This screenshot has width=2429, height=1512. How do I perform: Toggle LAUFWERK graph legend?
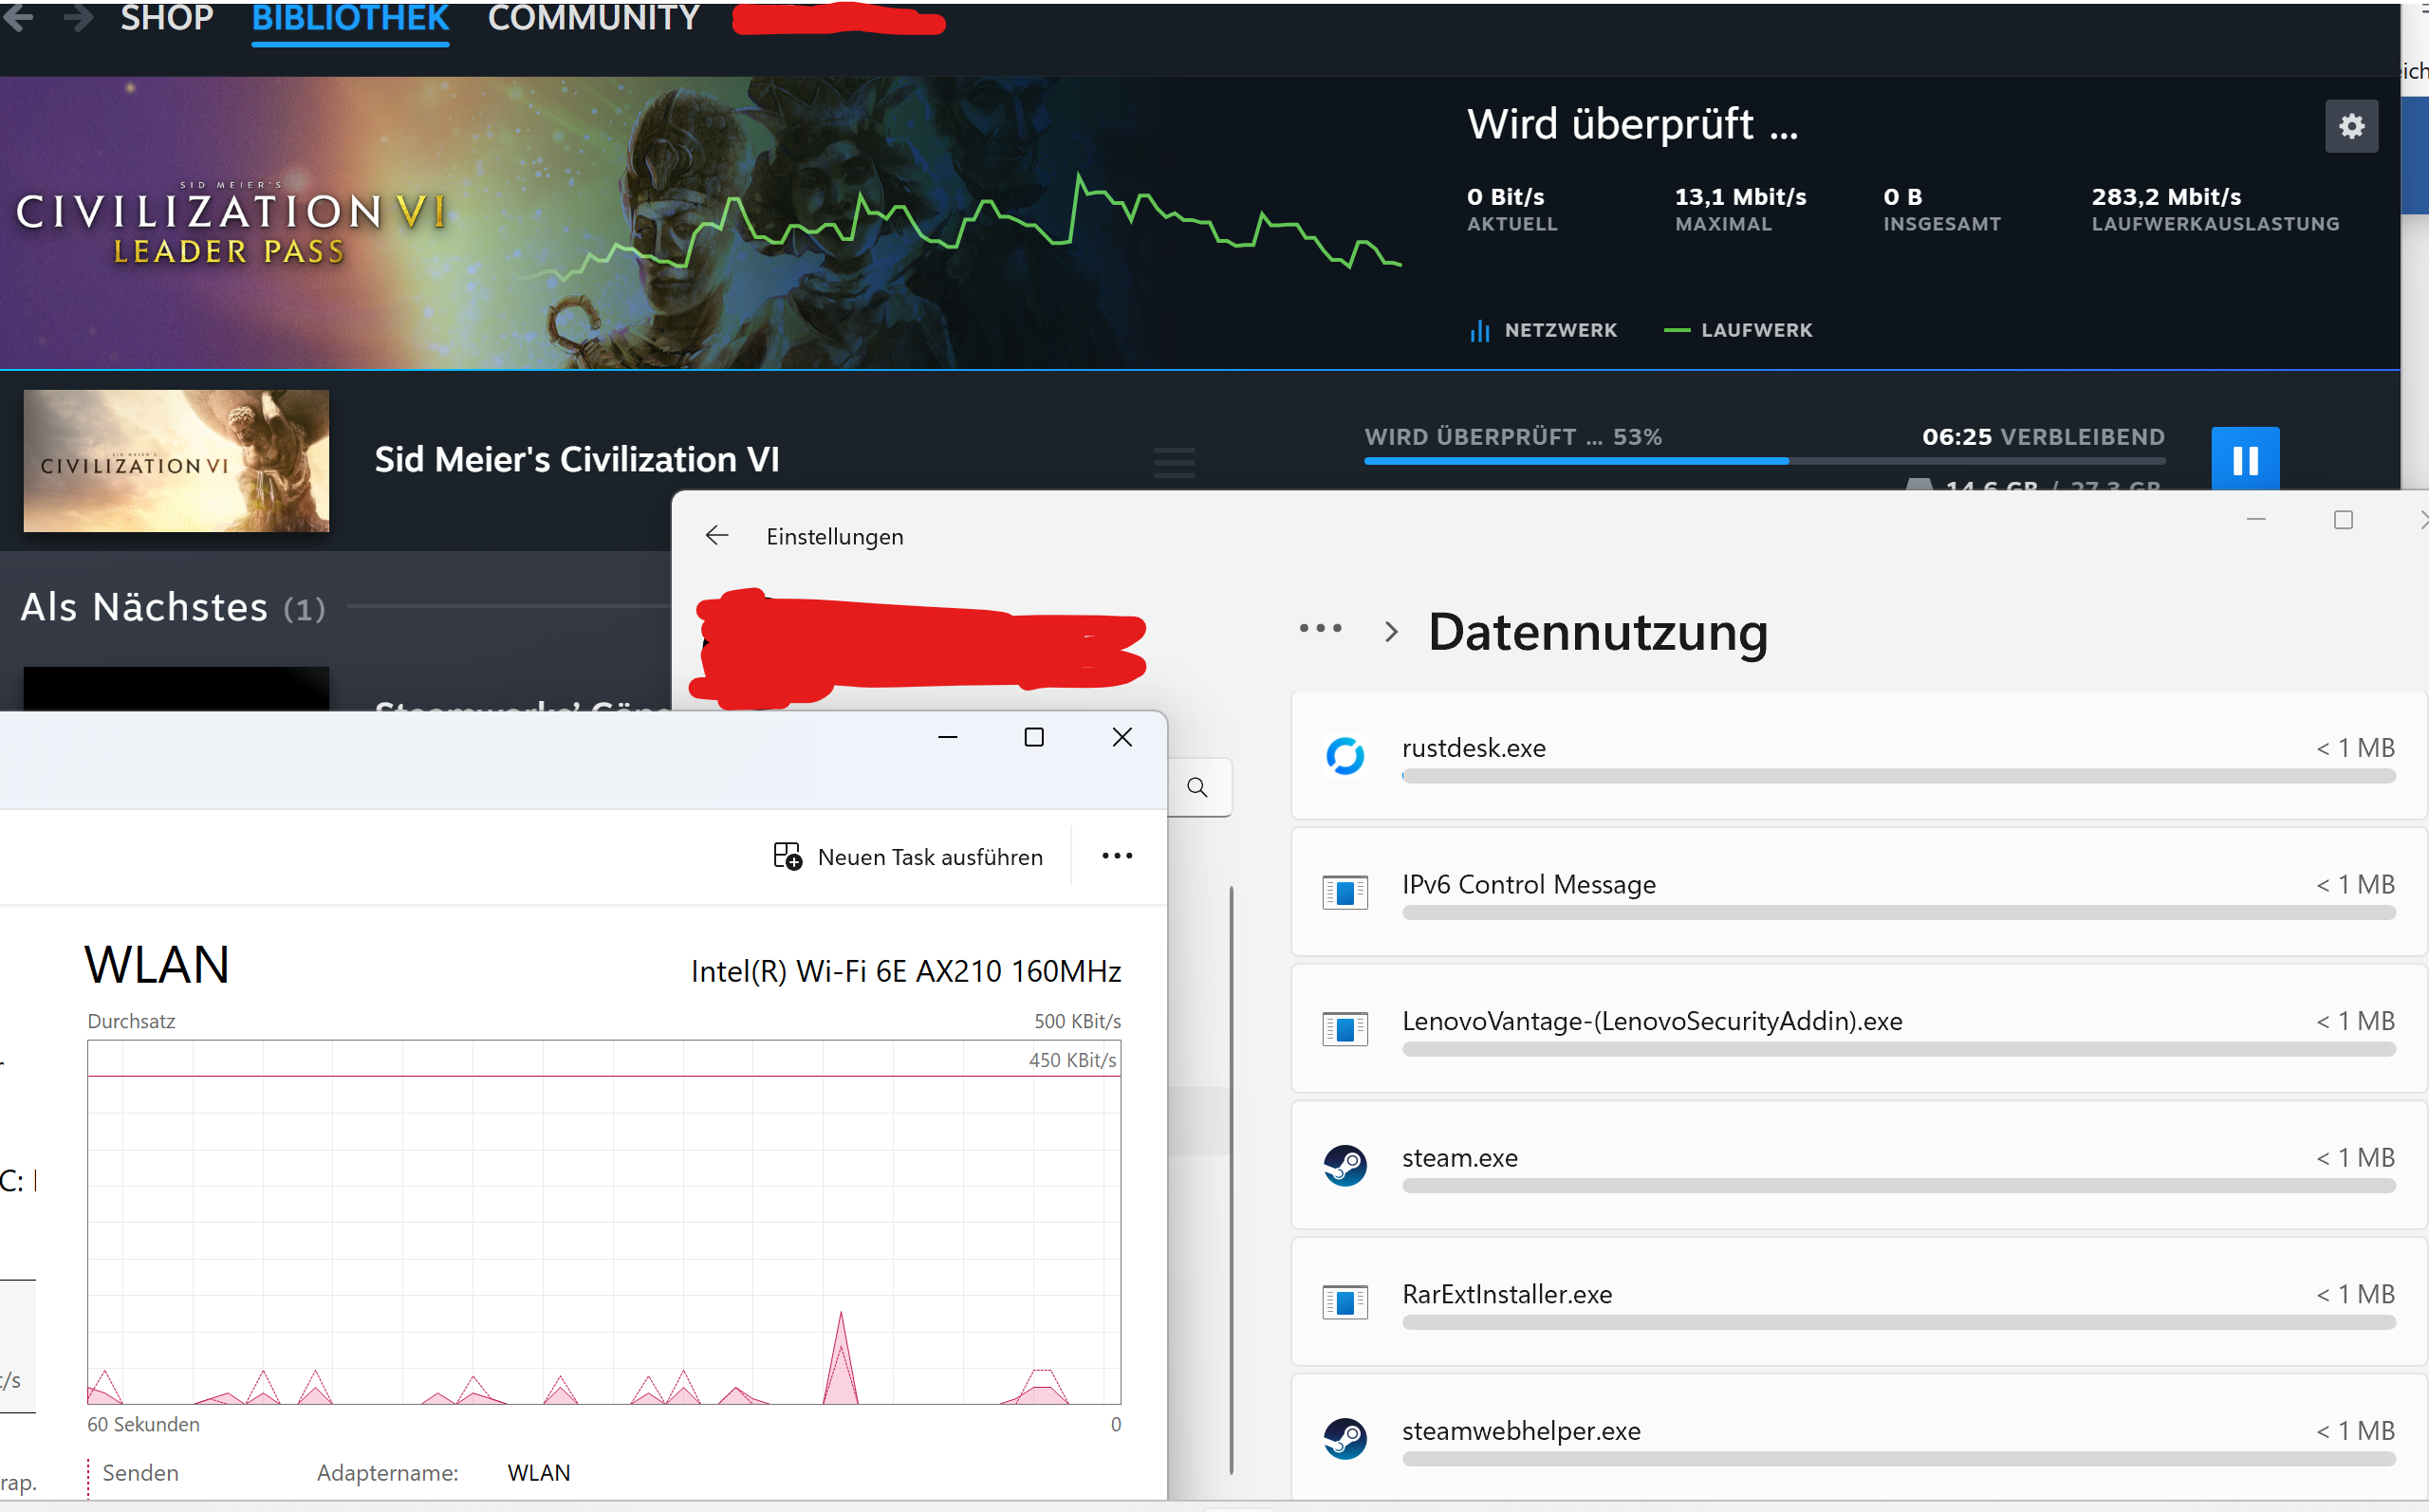tap(1738, 330)
